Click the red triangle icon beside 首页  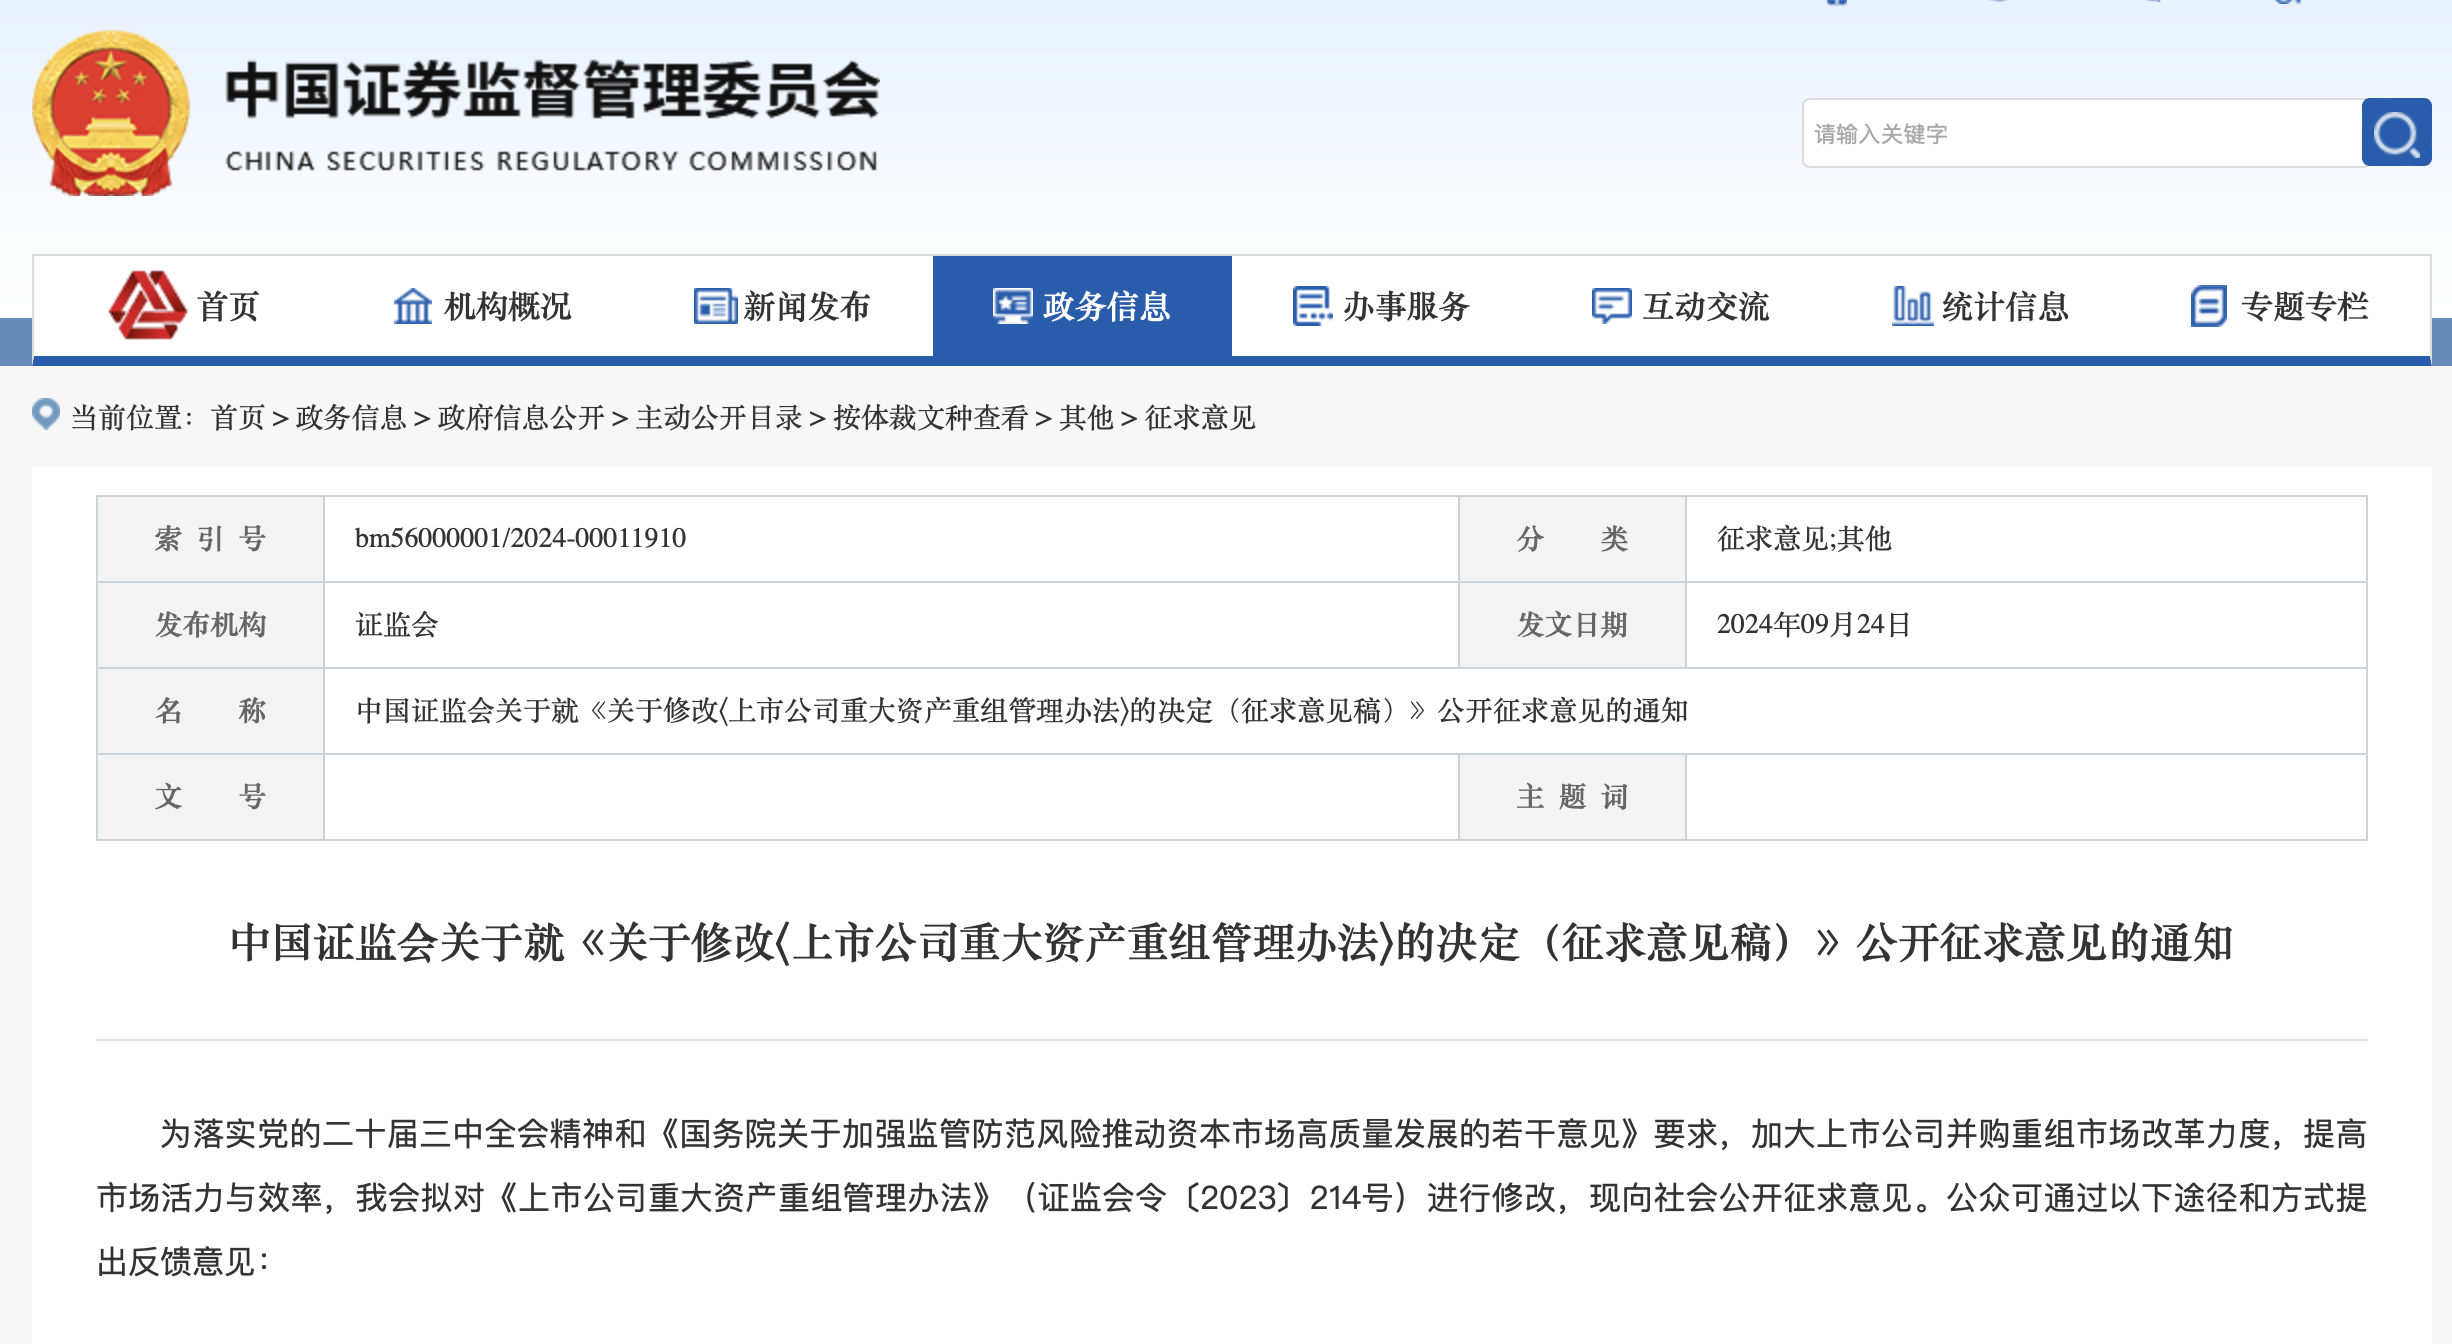147,305
